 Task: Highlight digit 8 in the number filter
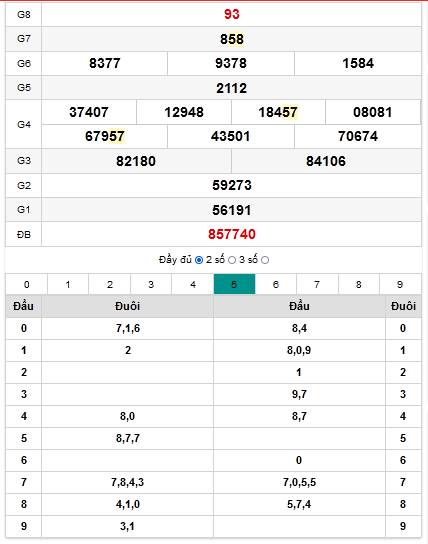[359, 284]
